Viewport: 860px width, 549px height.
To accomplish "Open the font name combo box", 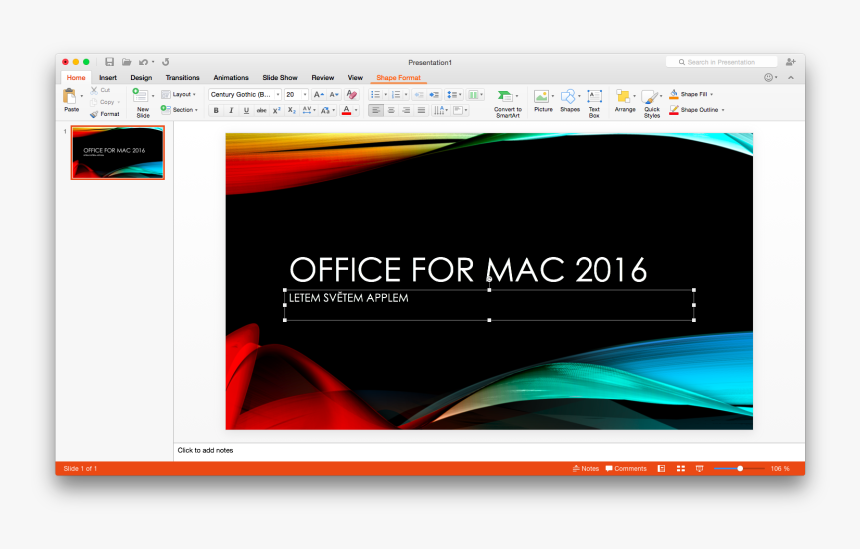I will coord(245,94).
